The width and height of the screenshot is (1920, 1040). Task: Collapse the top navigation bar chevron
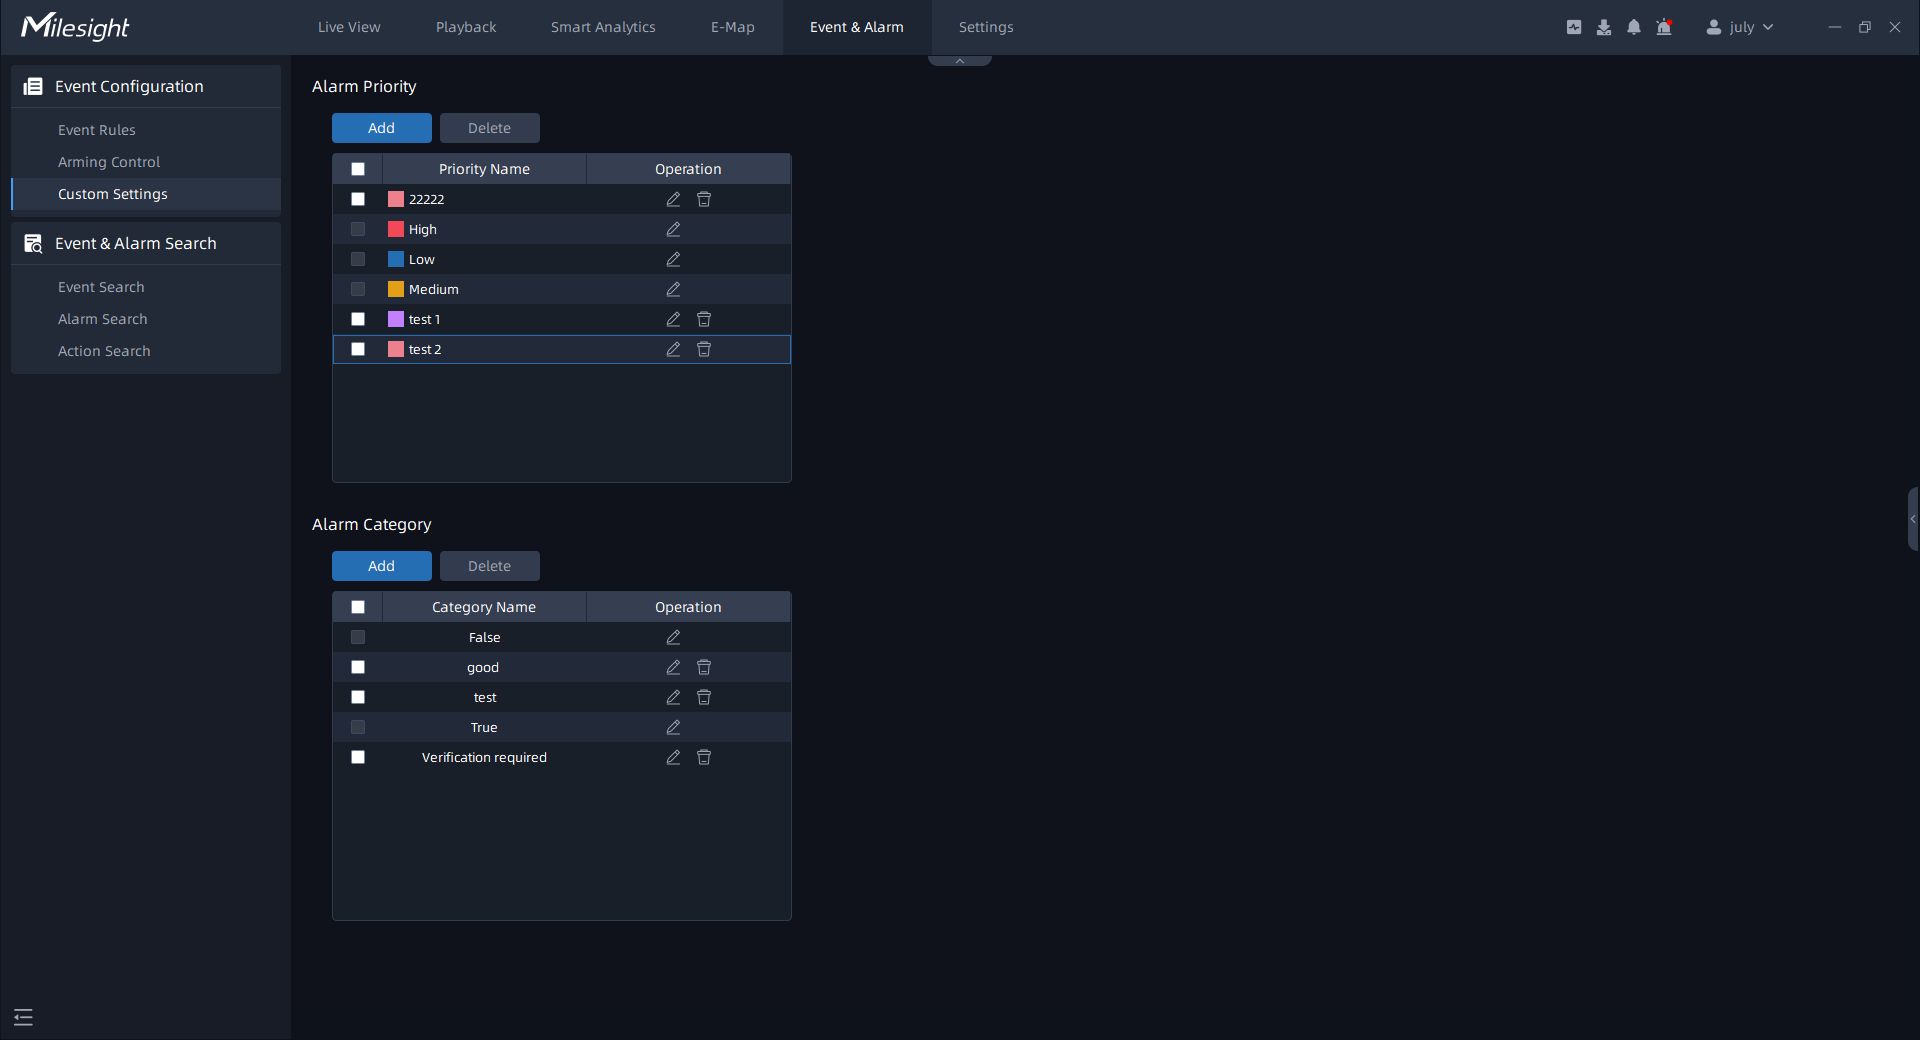960,61
